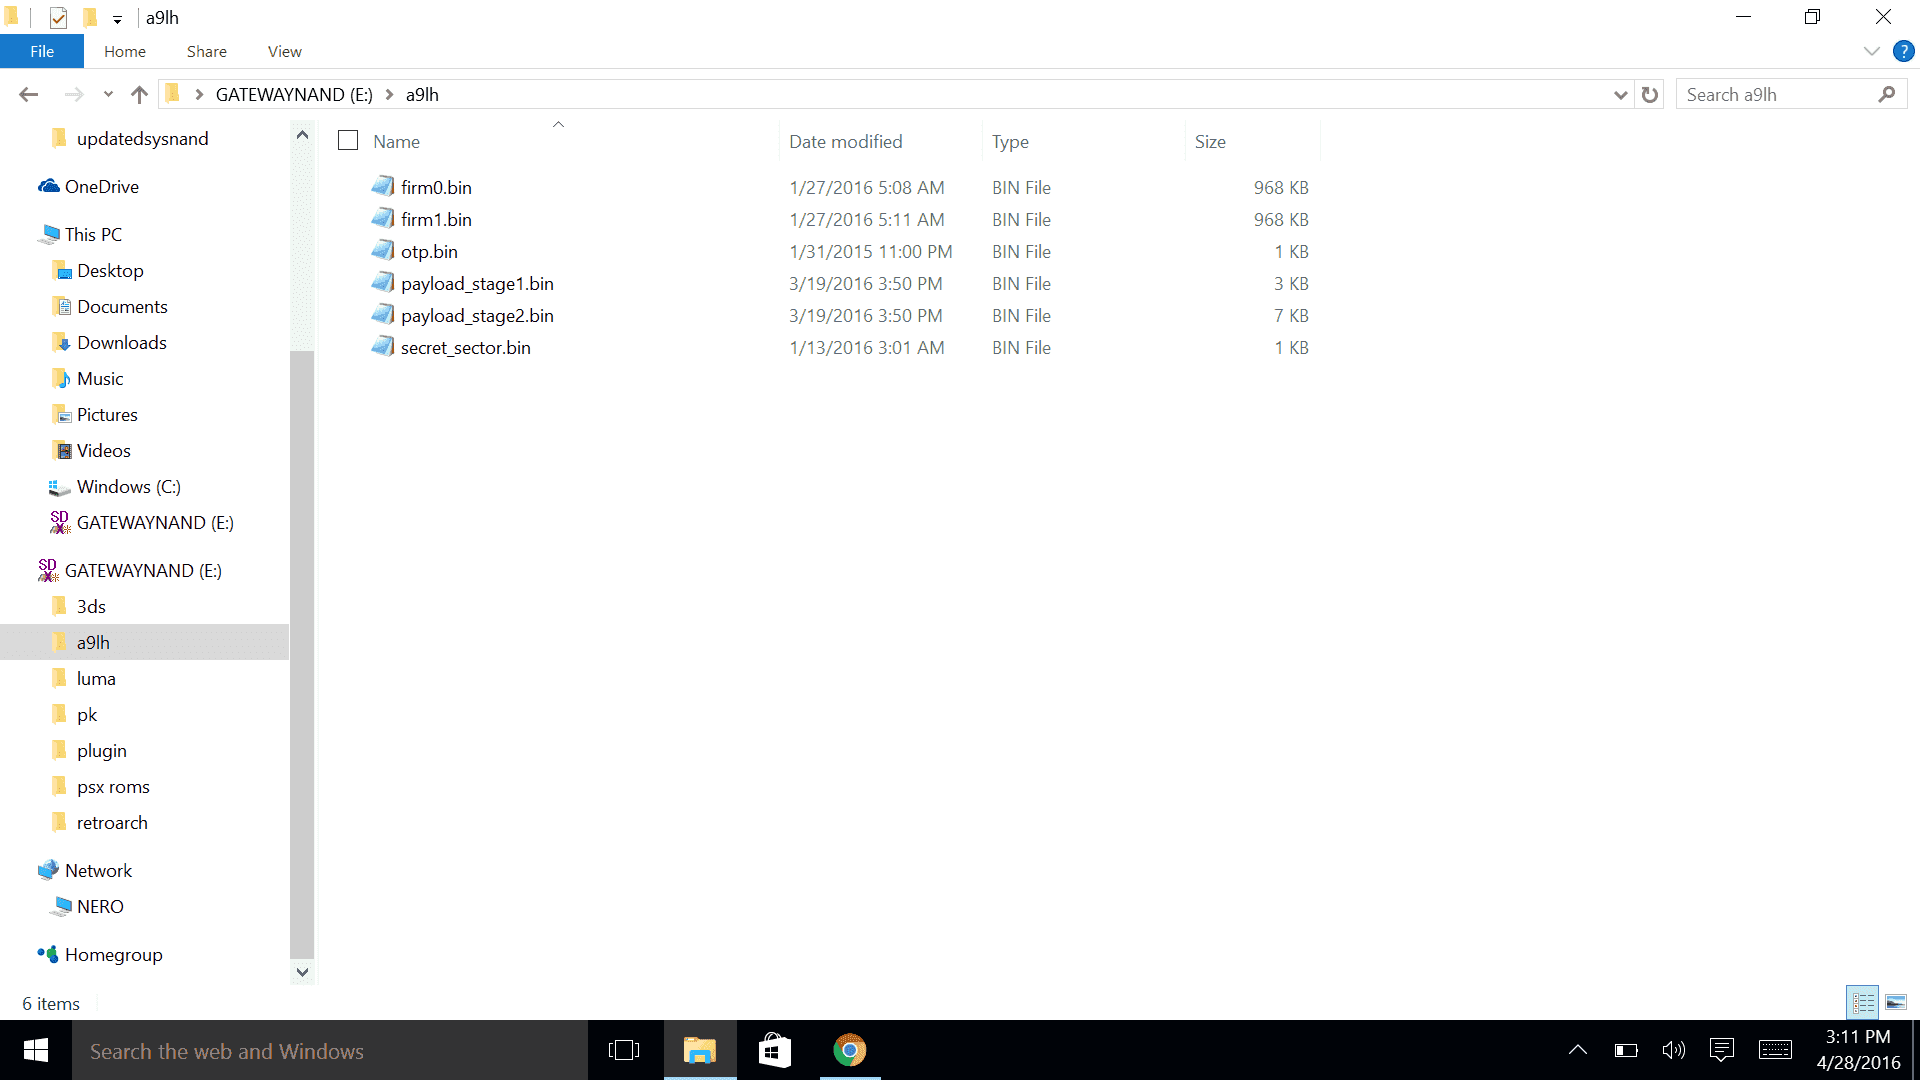Refresh the a9lh folder view

tap(1650, 94)
